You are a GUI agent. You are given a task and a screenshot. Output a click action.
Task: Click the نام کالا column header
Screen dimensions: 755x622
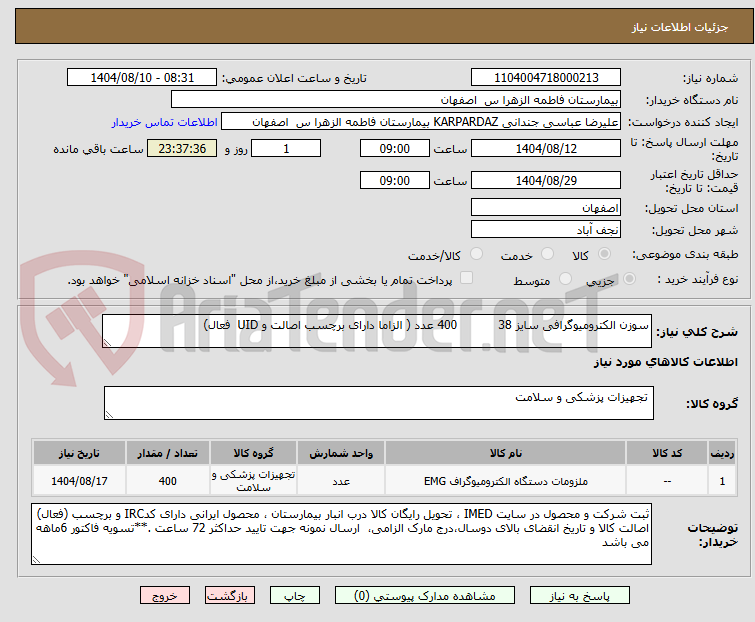[505, 453]
